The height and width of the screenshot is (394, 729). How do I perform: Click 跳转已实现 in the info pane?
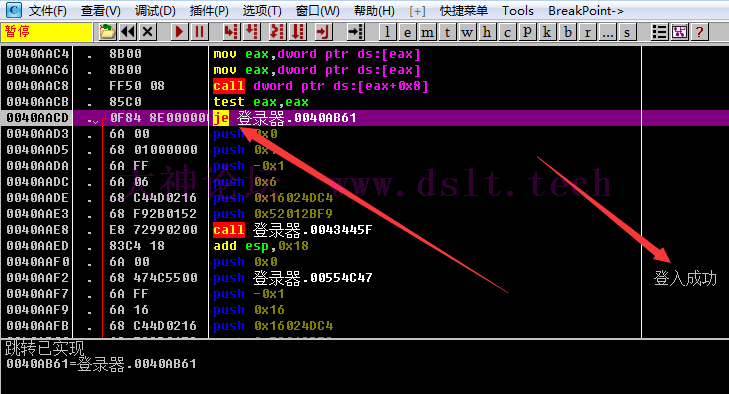point(45,348)
